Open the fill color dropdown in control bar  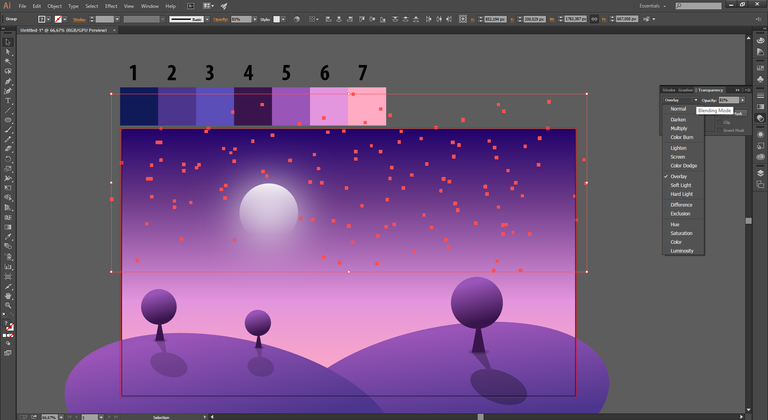(x=48, y=19)
